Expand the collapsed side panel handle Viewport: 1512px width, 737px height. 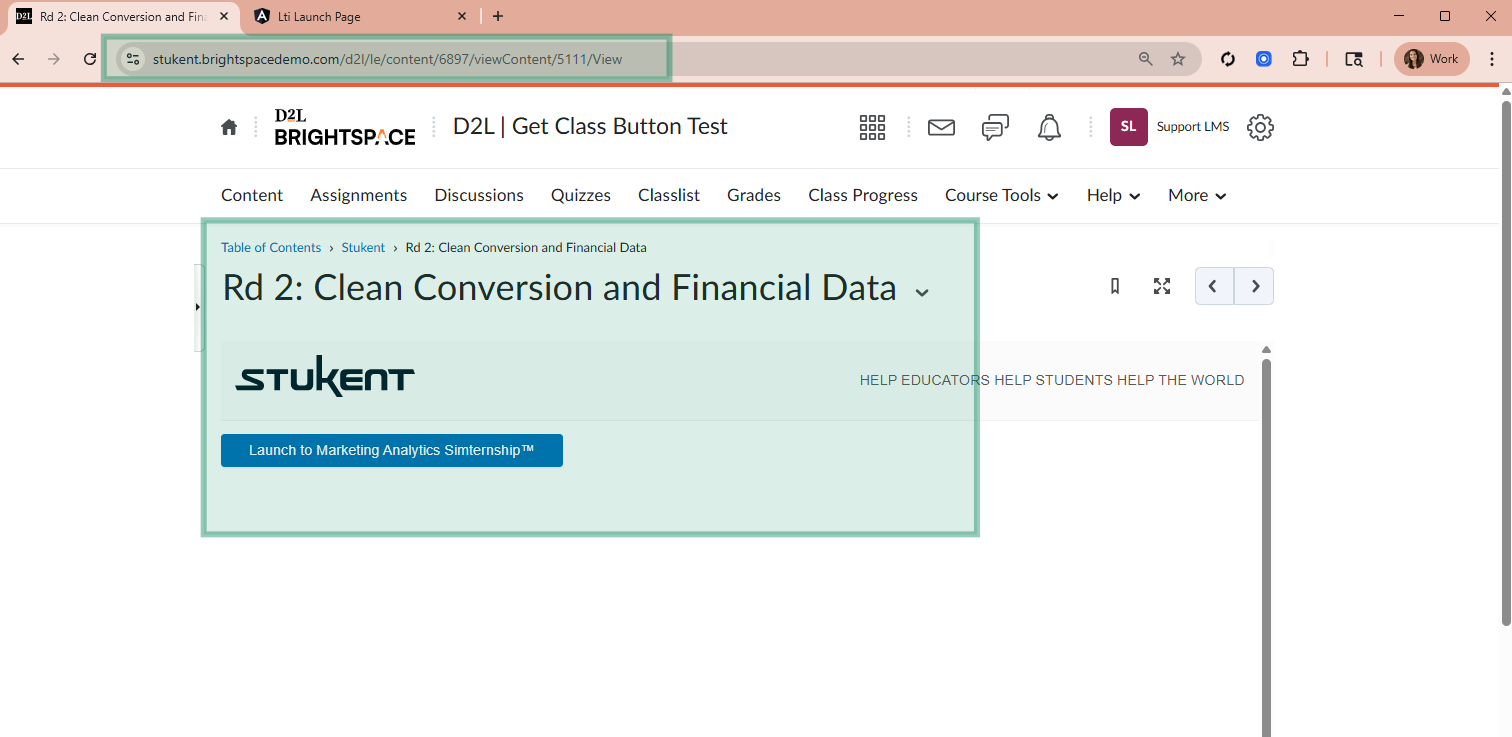click(198, 307)
